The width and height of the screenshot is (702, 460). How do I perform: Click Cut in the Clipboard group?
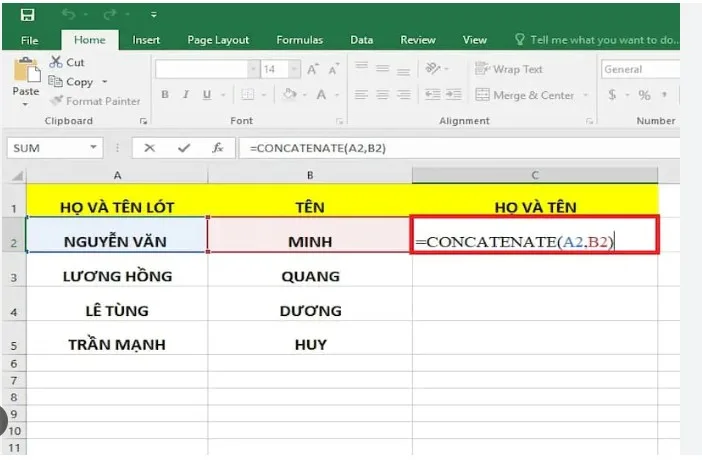[x=67, y=62]
